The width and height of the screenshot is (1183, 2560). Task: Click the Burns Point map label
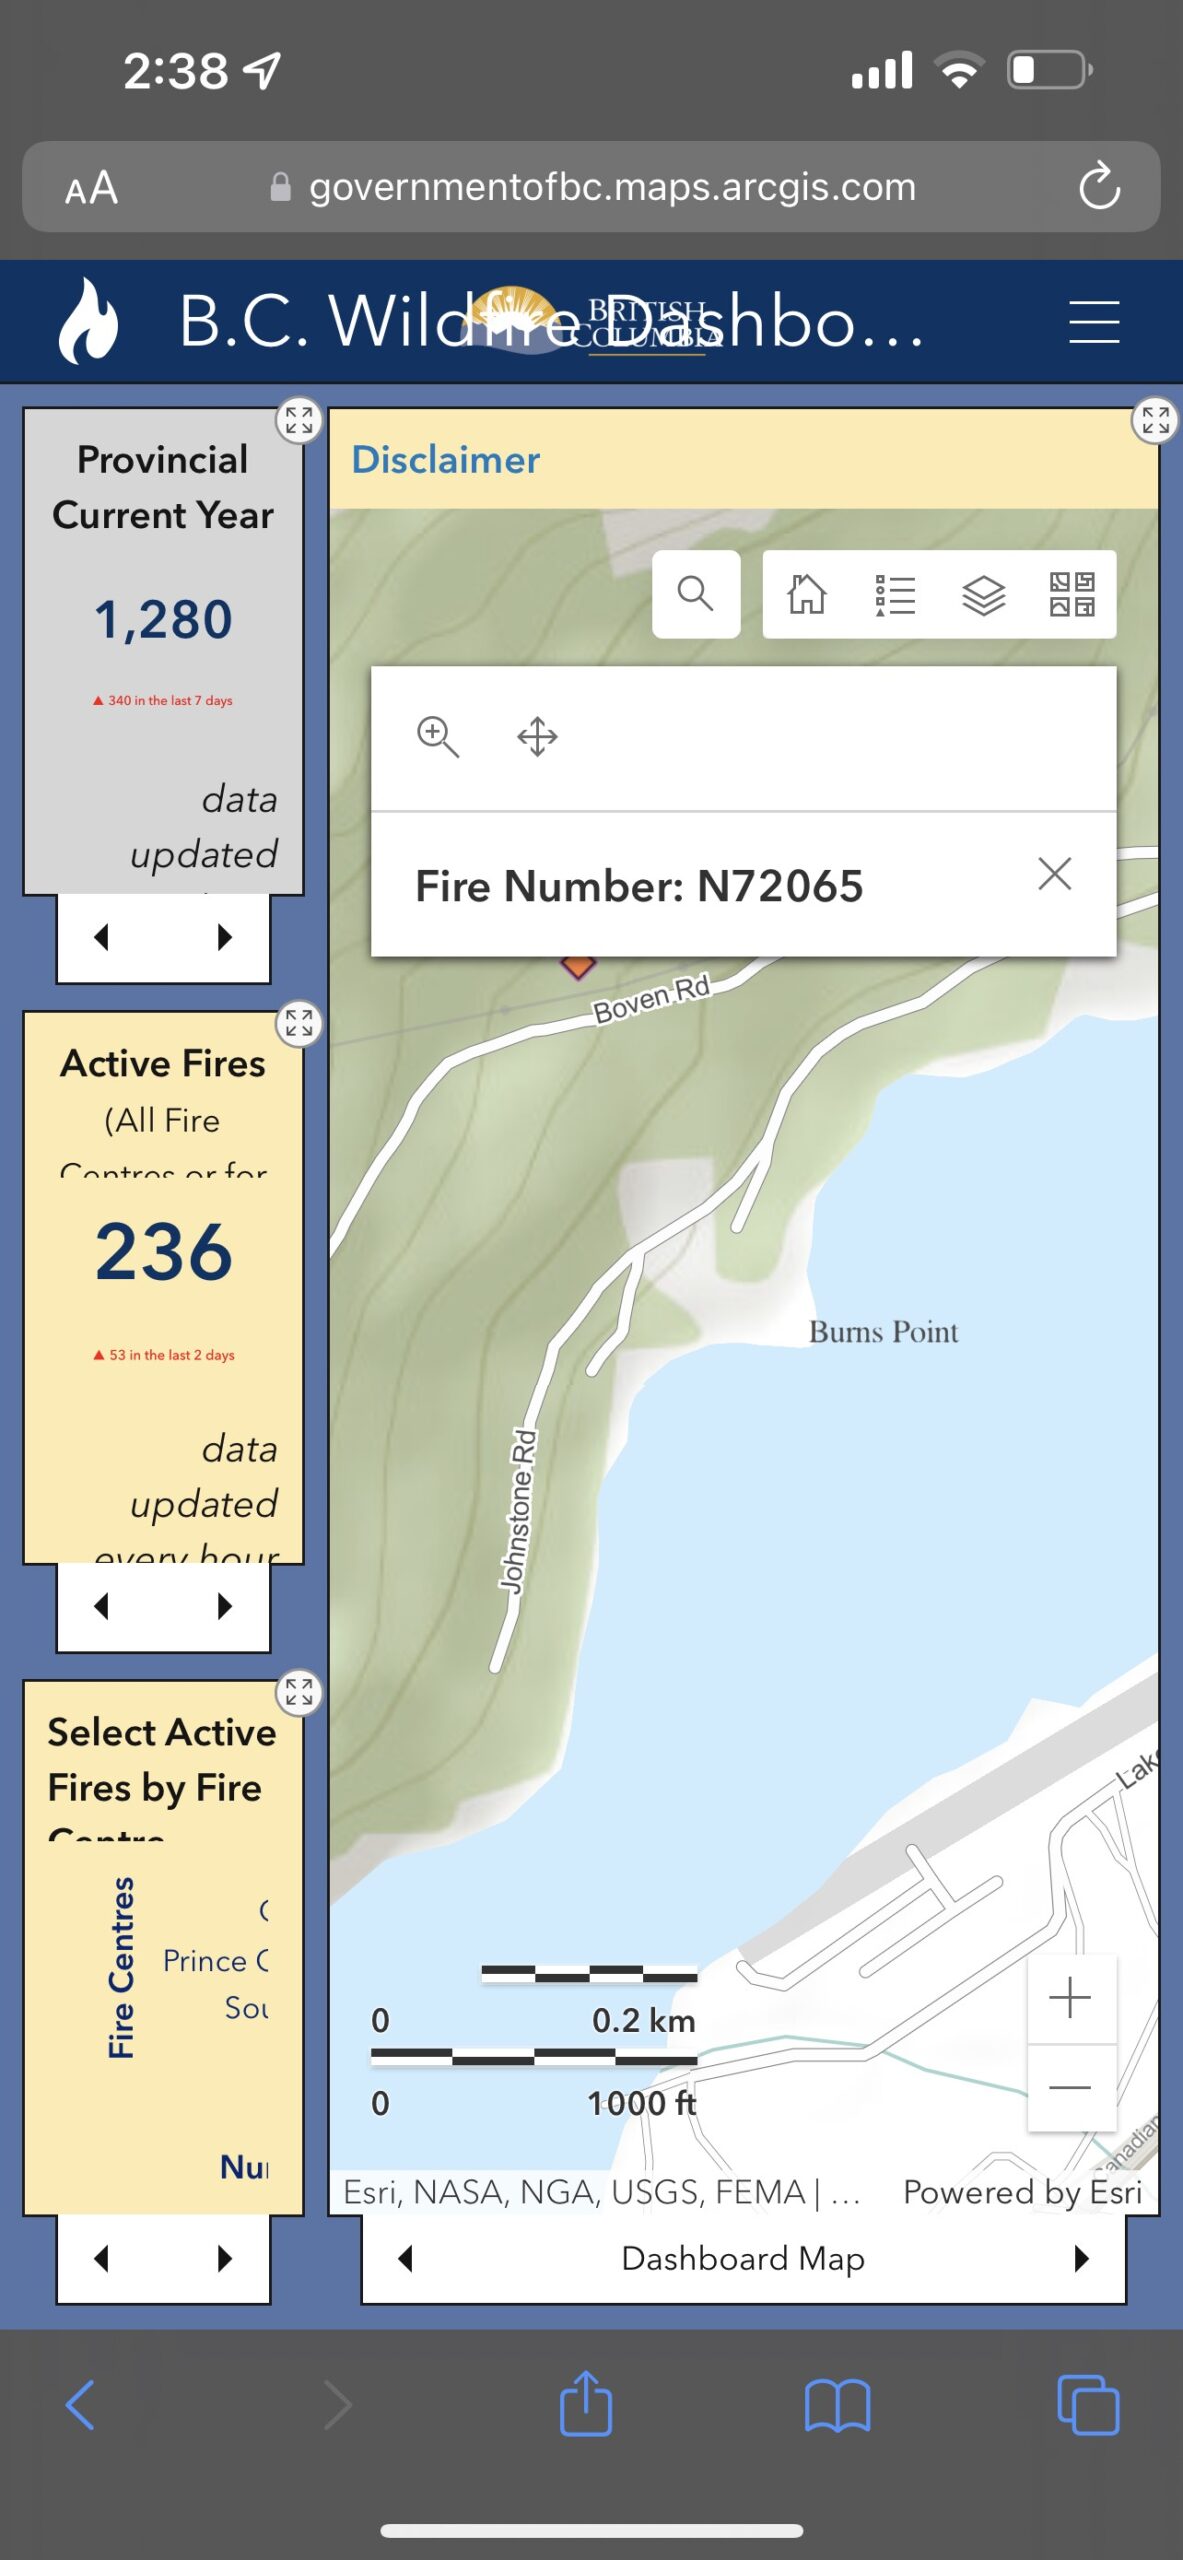click(x=883, y=1331)
